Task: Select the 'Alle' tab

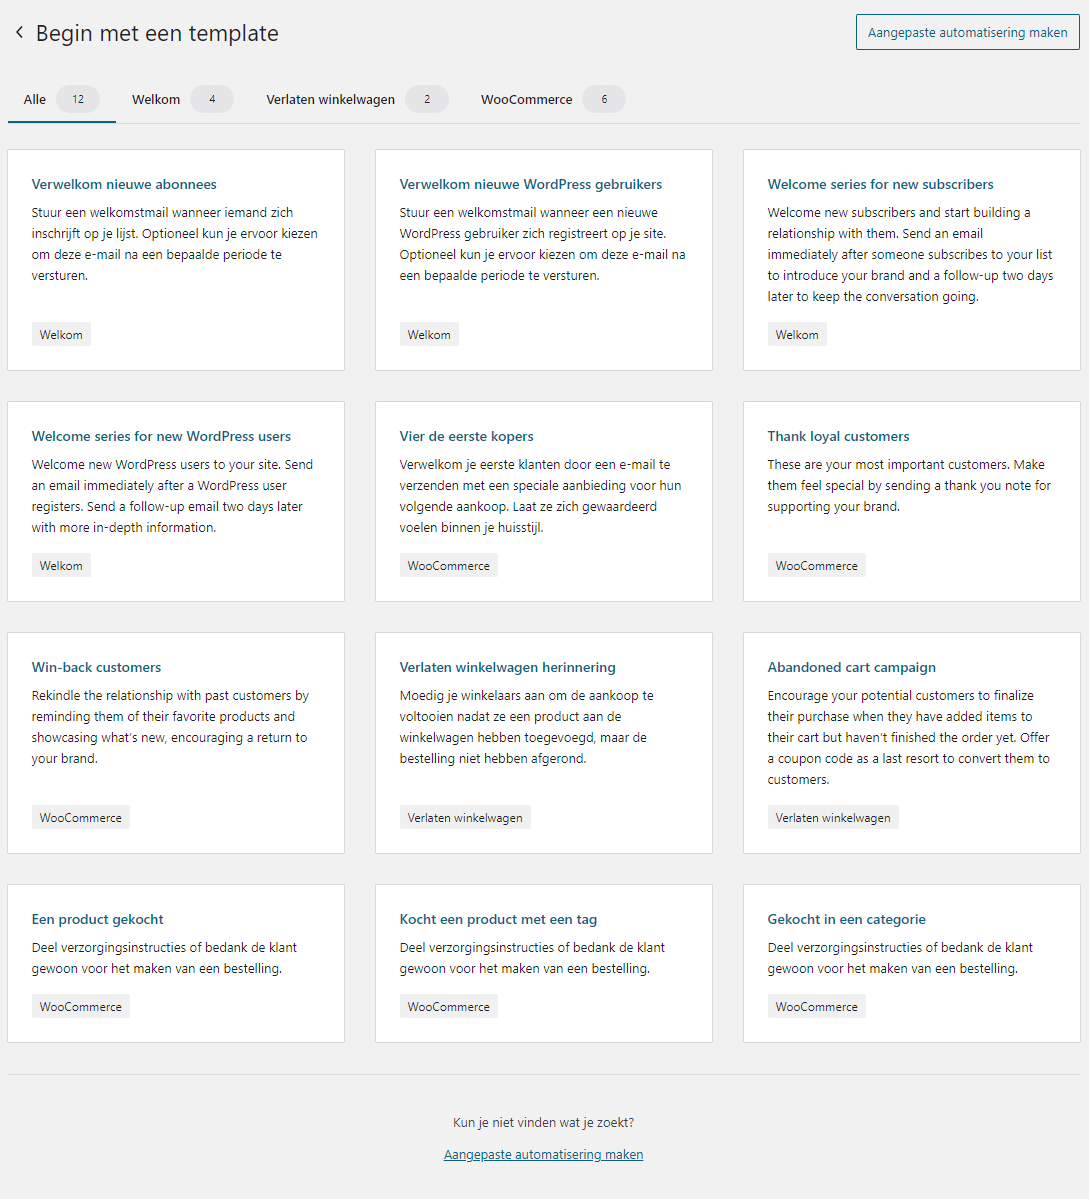Action: [x=62, y=99]
